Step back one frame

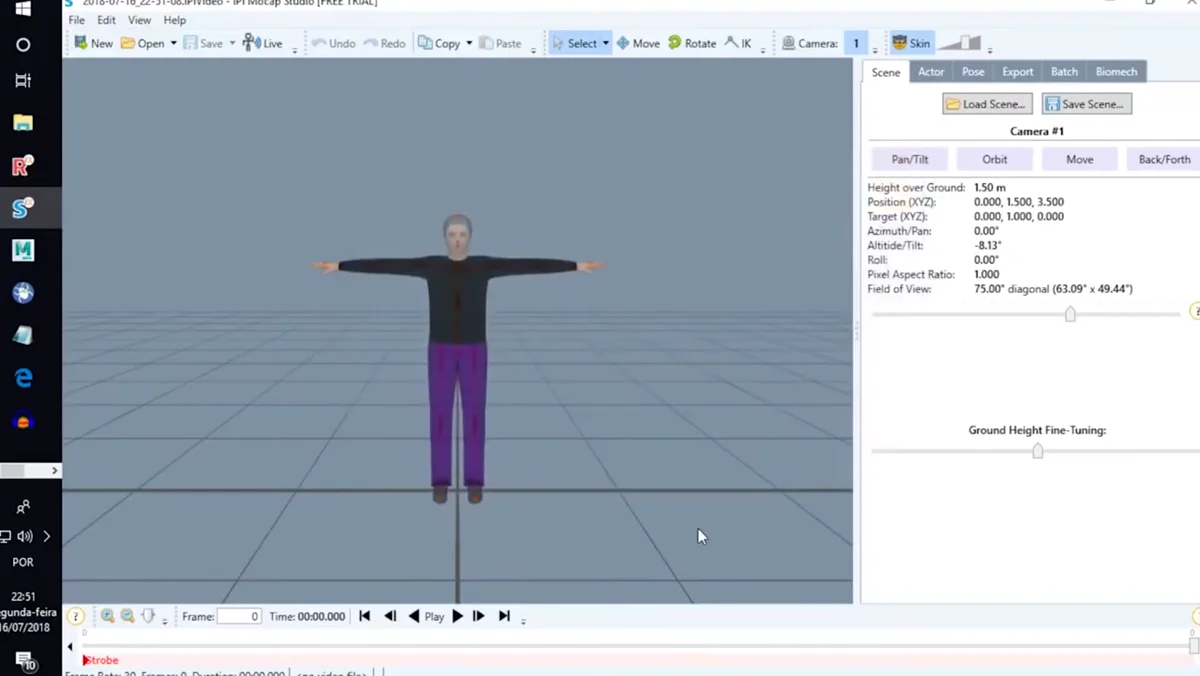390,616
